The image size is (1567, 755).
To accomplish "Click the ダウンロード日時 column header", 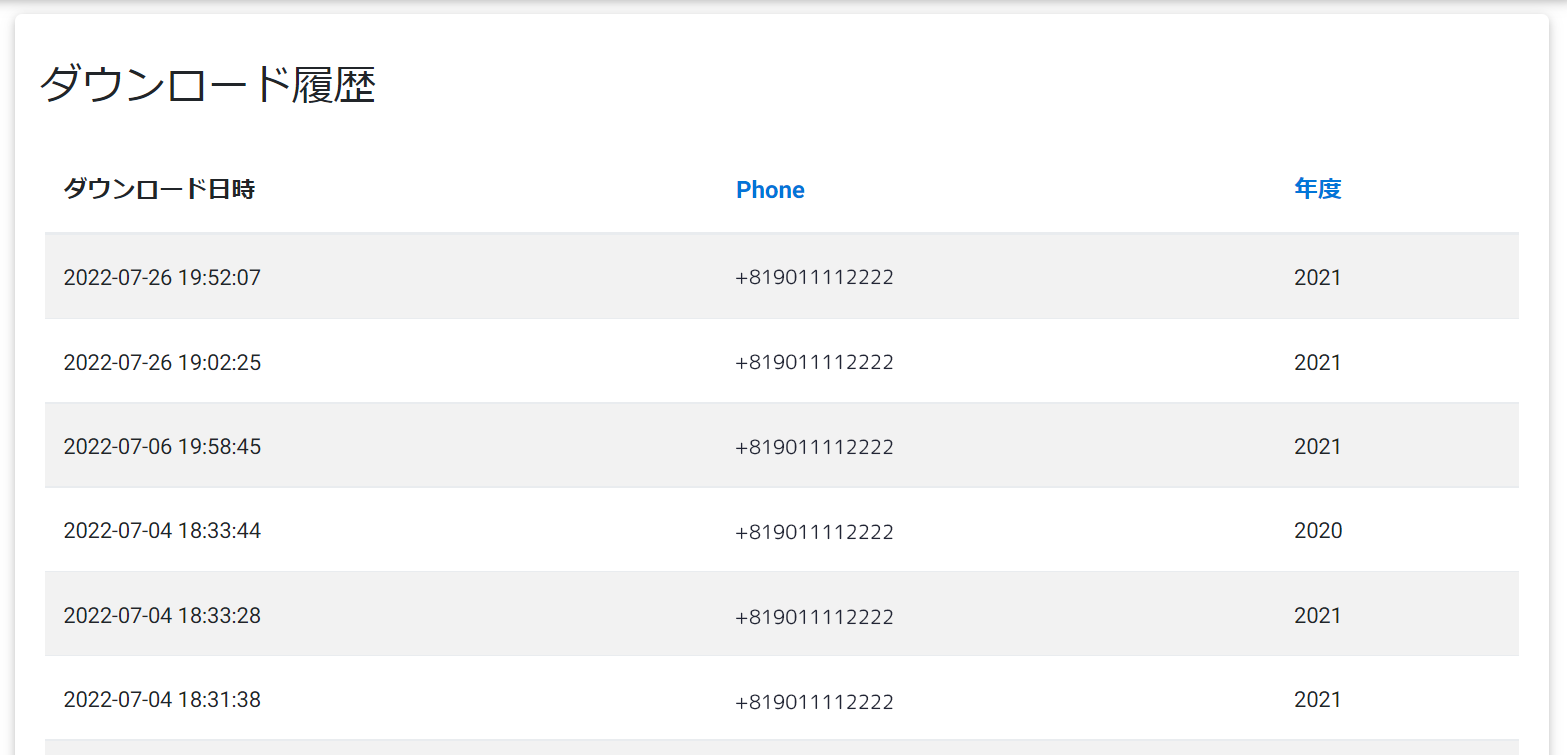I will pos(160,189).
